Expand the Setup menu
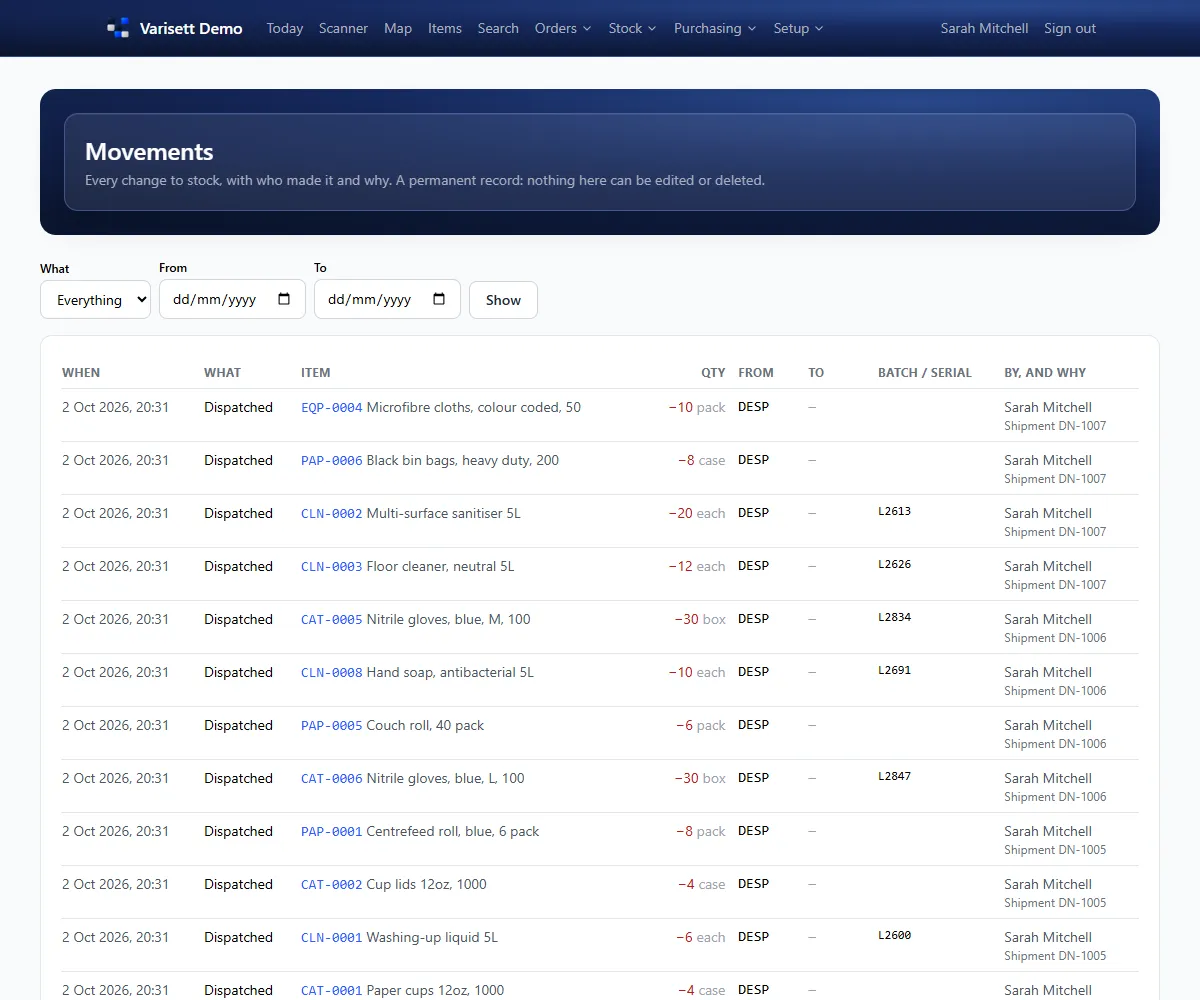 [x=798, y=28]
